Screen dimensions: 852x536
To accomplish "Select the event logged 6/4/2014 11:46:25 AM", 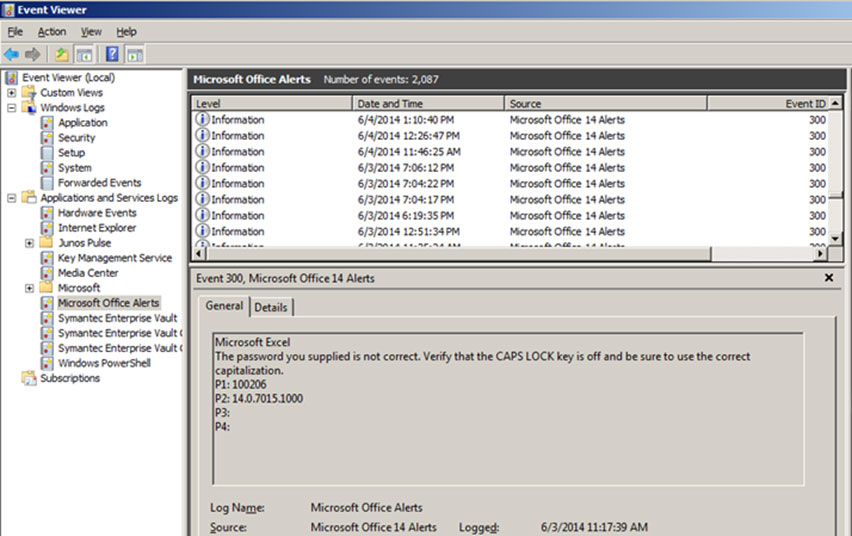I will click(x=511, y=151).
